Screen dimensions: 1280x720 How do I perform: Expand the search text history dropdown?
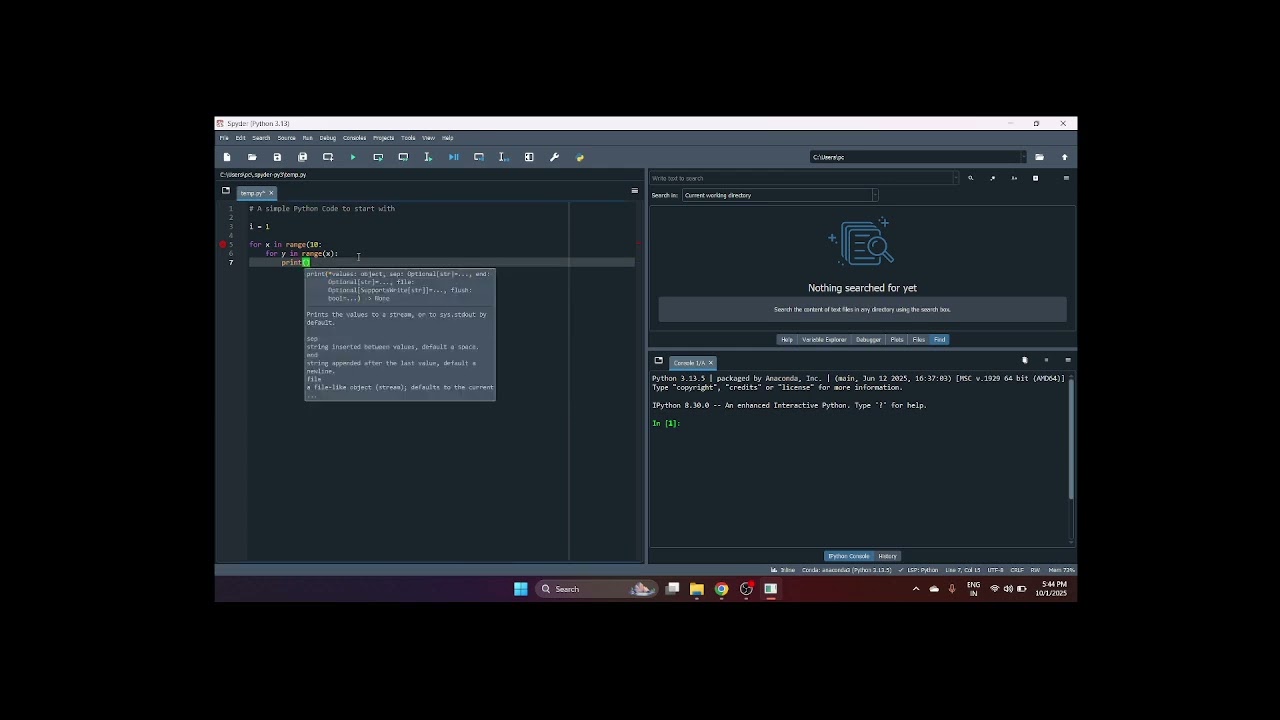(x=956, y=178)
